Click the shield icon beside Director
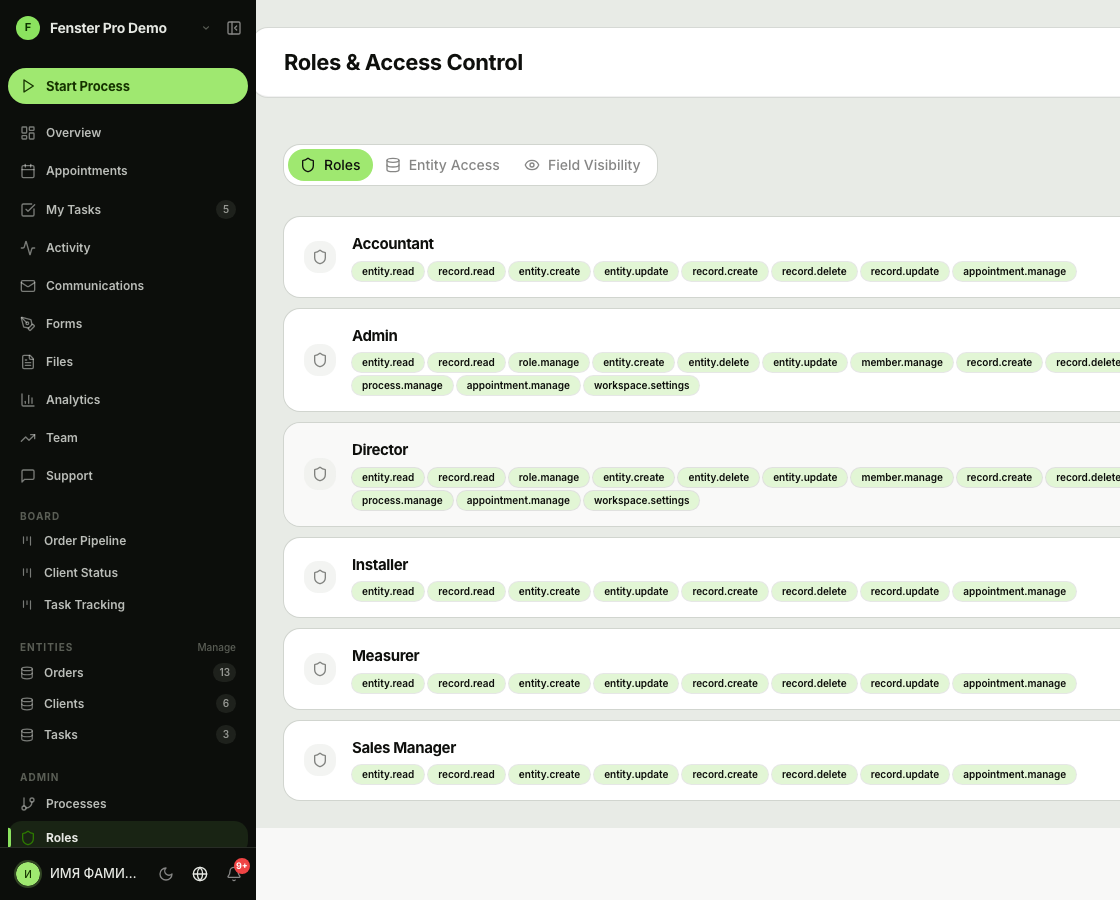 coord(320,474)
